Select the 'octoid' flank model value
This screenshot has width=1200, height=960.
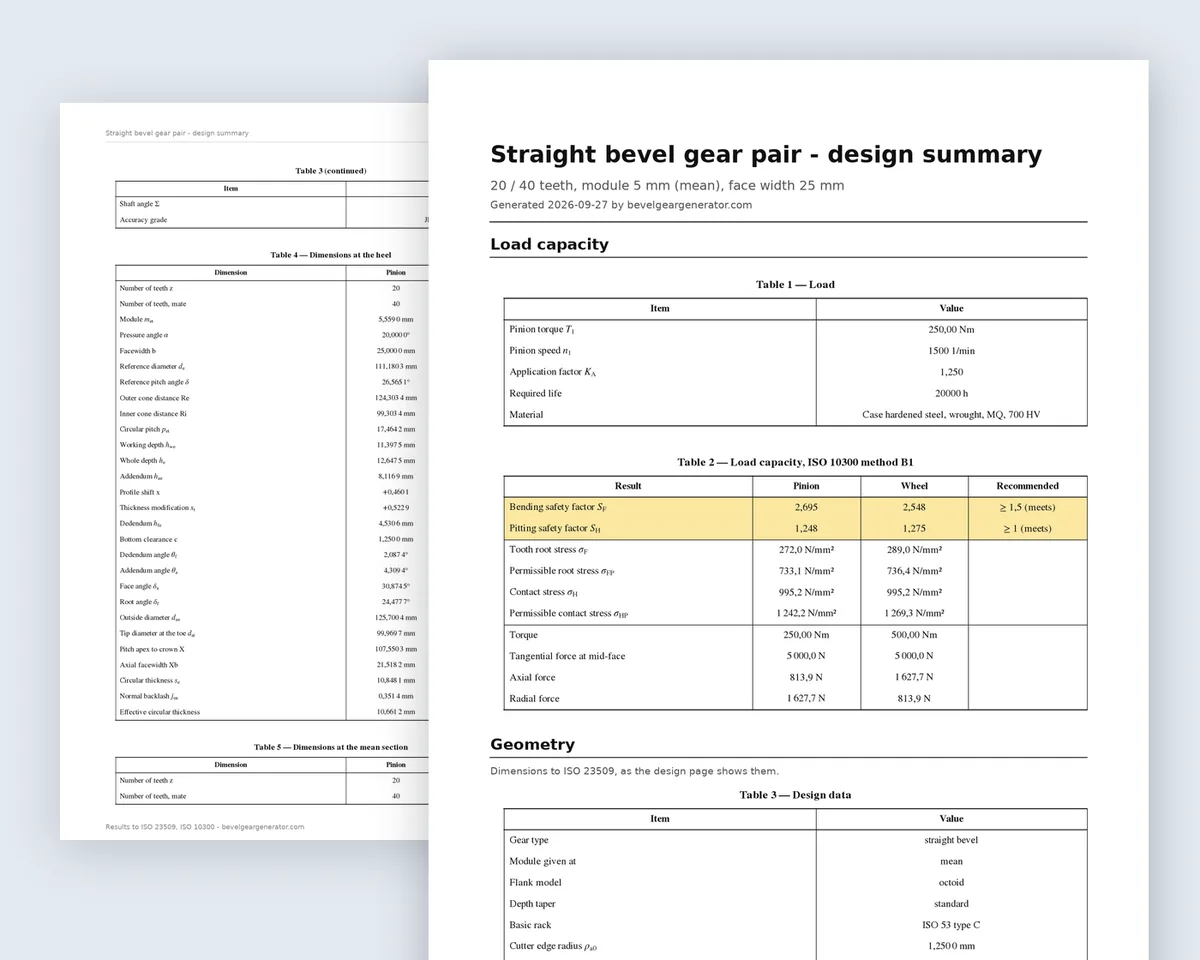951,882
